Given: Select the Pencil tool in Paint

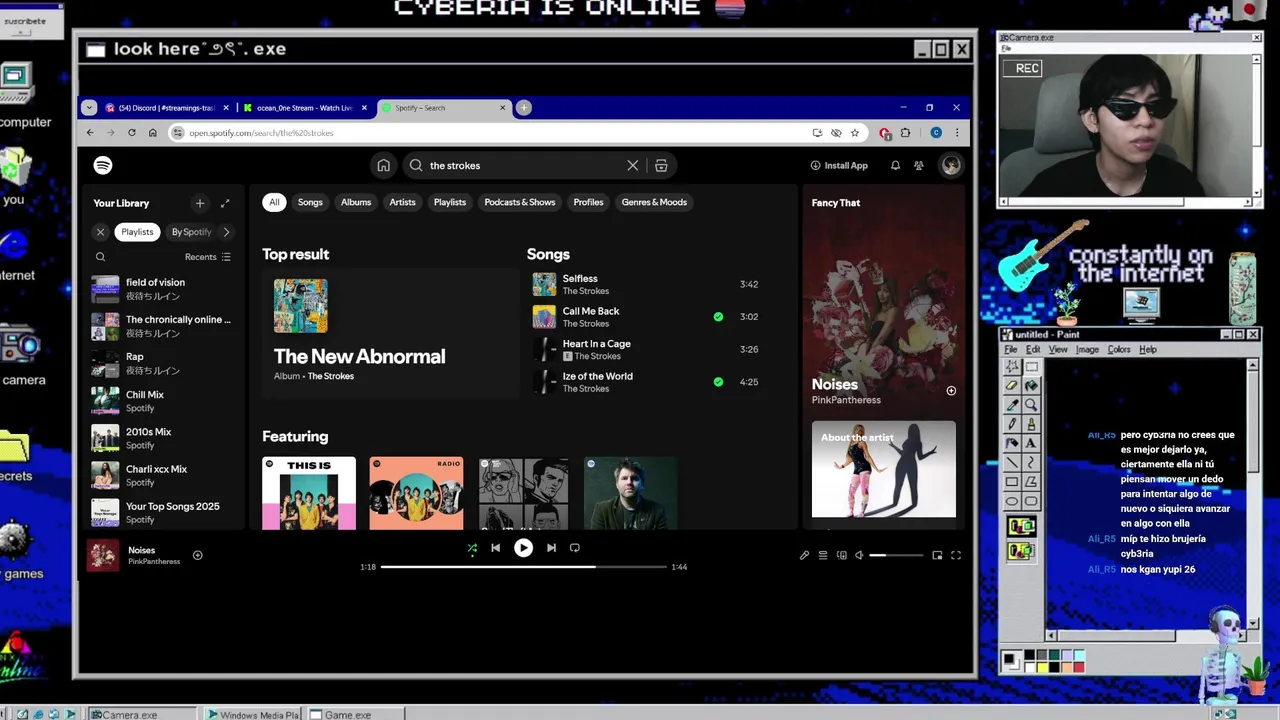Looking at the screenshot, I should (x=1012, y=424).
